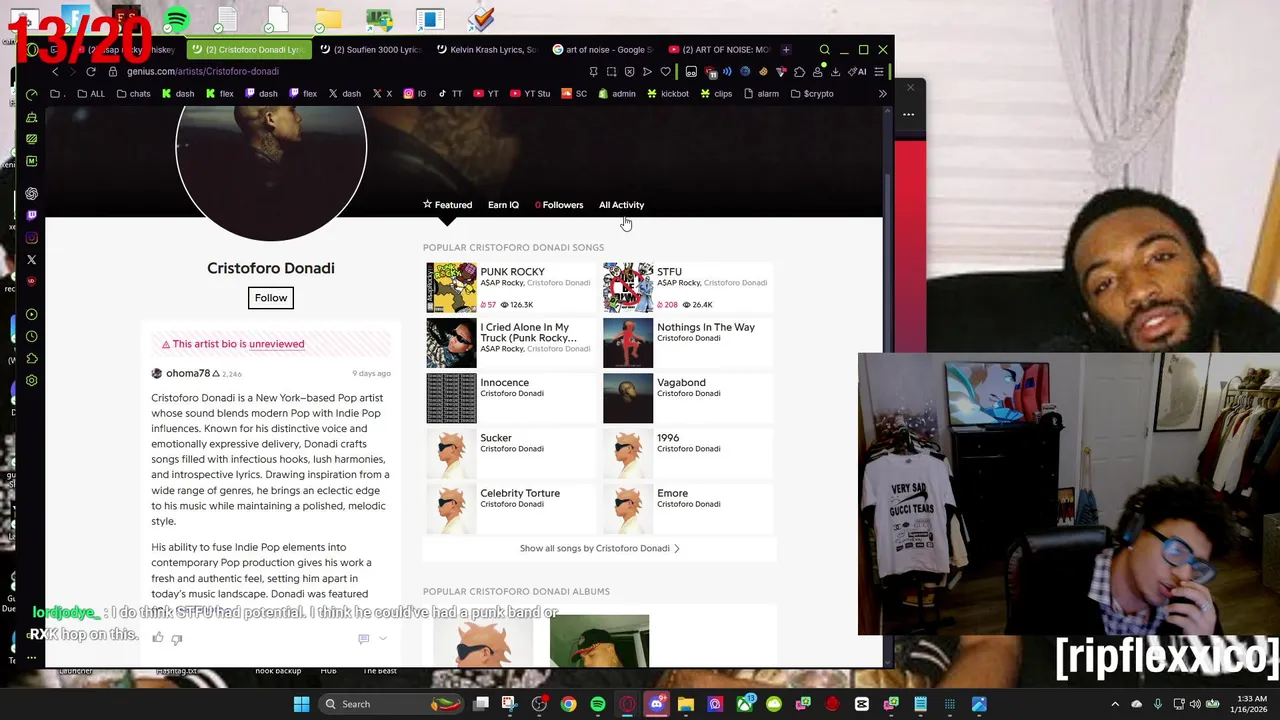Select the Featured tab on artist page
Image resolution: width=1280 pixels, height=720 pixels.
pyautogui.click(x=447, y=205)
